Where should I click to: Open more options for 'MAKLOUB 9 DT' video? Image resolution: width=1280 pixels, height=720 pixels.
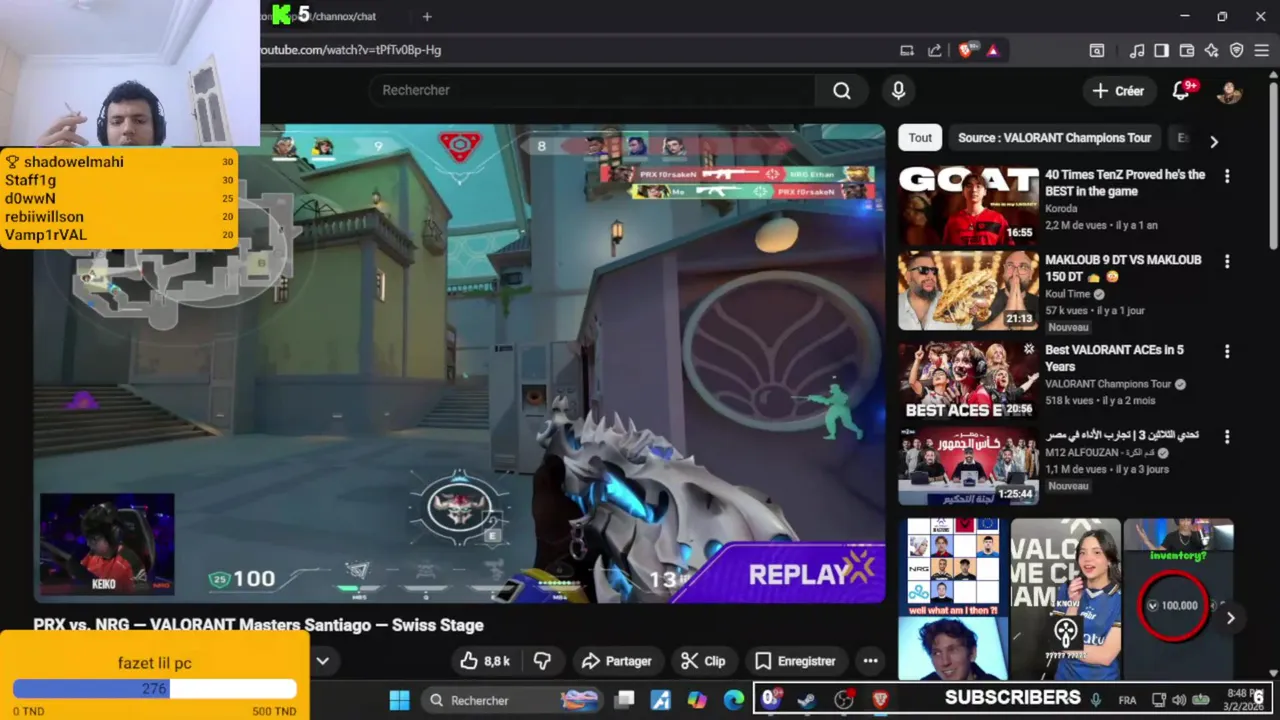tap(1227, 262)
